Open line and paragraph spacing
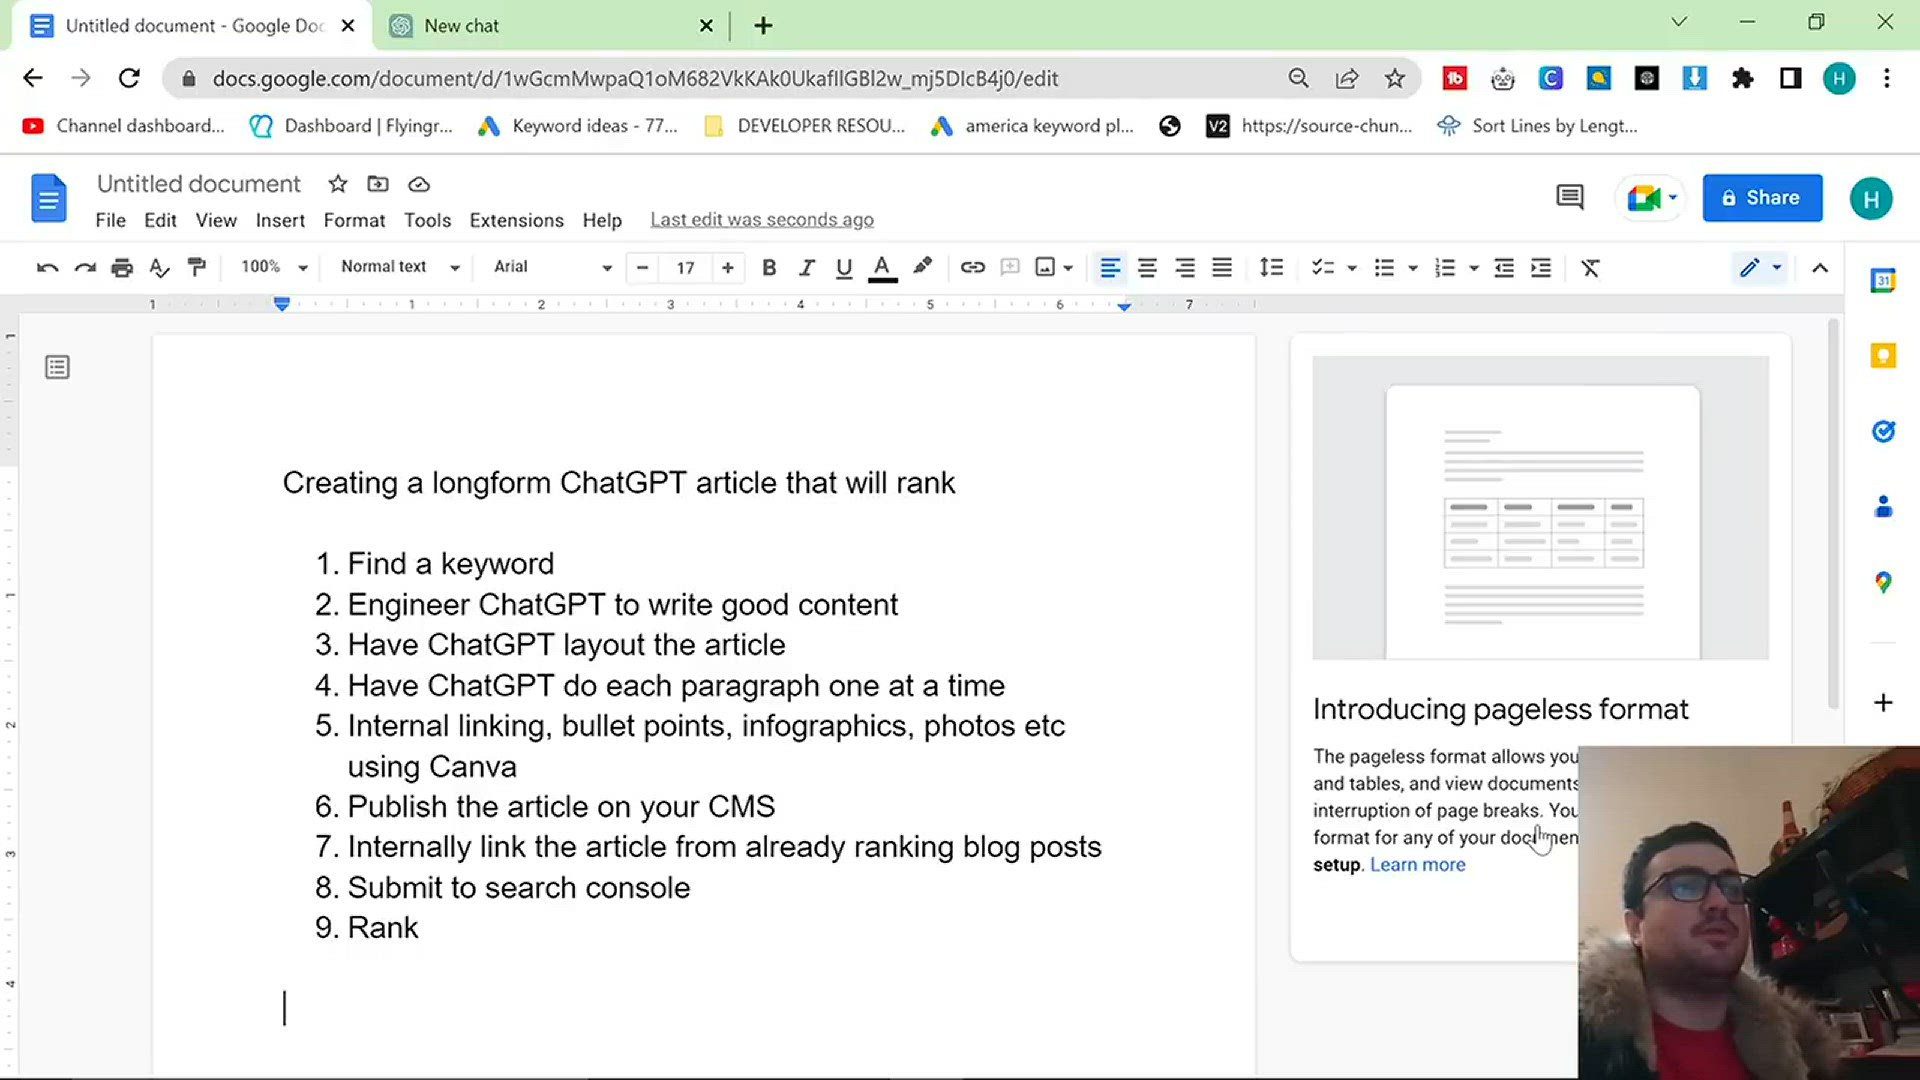Viewport: 1920px width, 1080px height. (x=1271, y=267)
